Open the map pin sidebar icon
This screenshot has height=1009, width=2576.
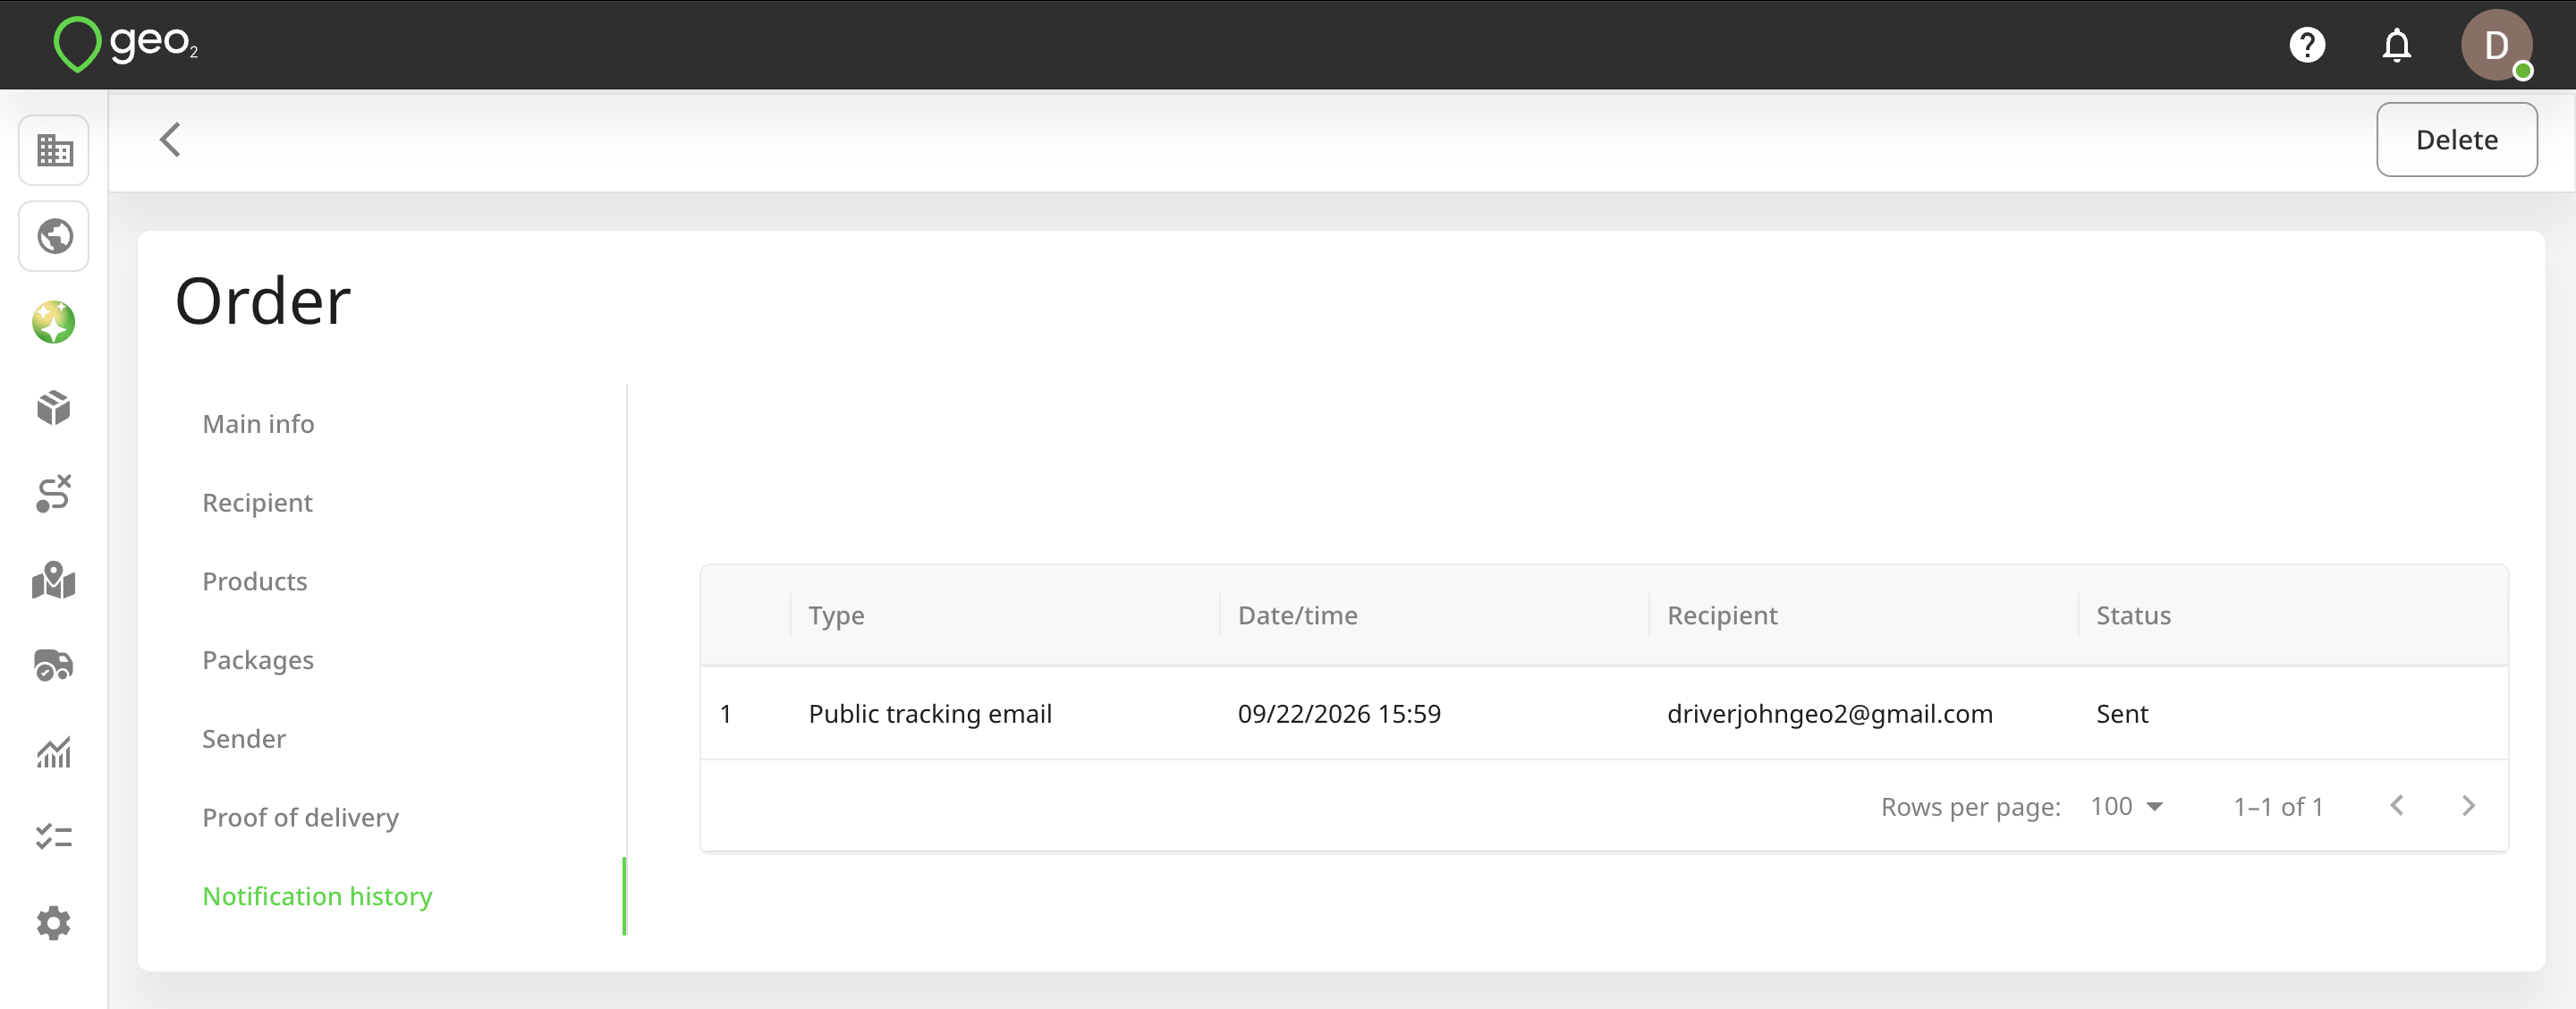click(54, 580)
